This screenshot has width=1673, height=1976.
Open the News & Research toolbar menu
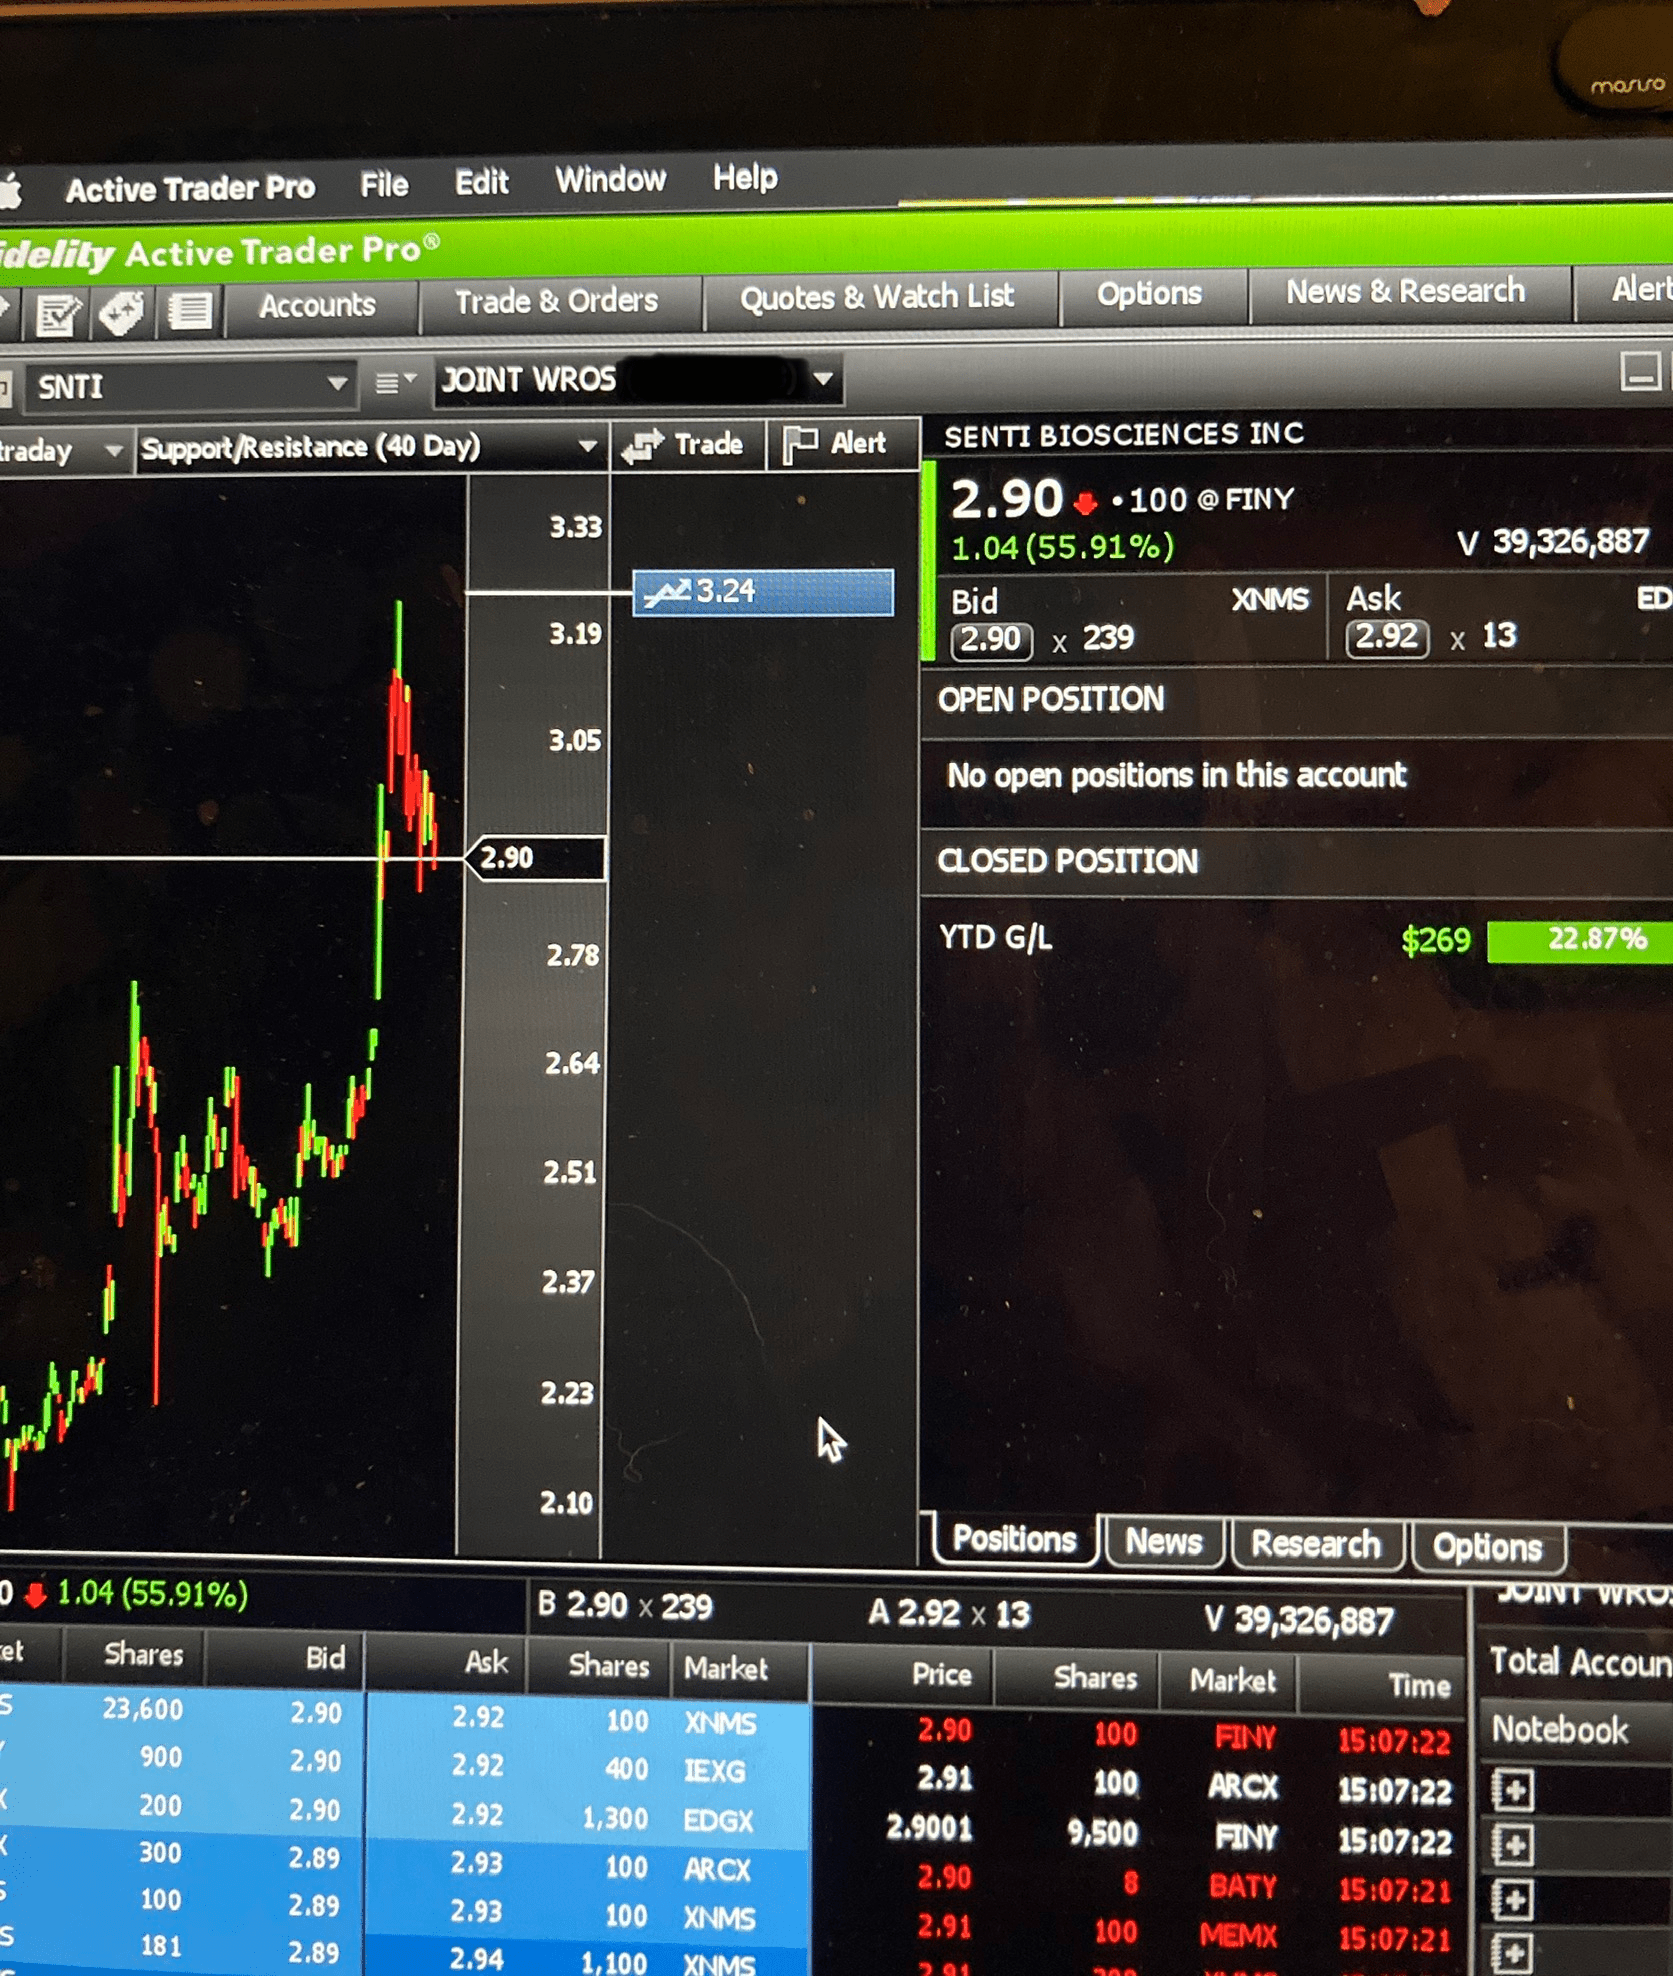click(x=1405, y=291)
